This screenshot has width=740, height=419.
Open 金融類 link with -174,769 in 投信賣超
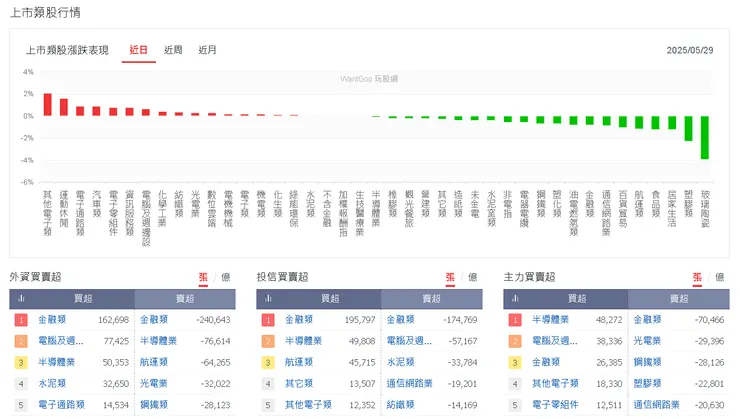pos(401,319)
